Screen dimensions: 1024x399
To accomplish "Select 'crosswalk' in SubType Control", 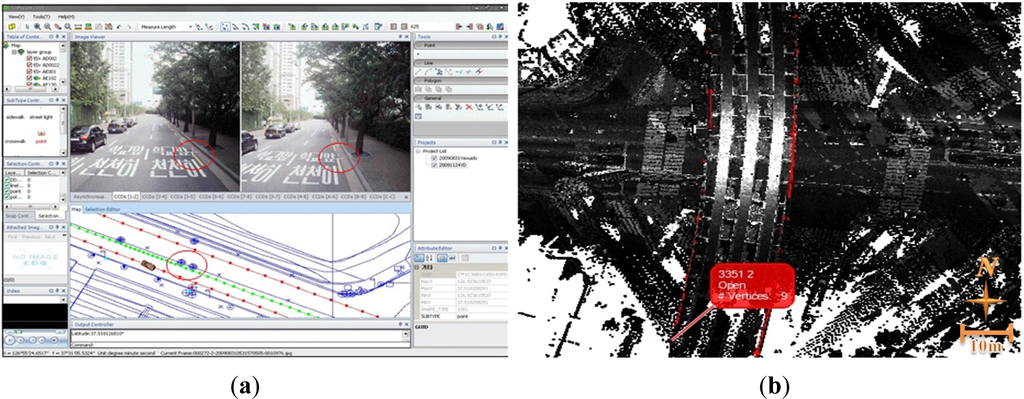I will coord(16,140).
